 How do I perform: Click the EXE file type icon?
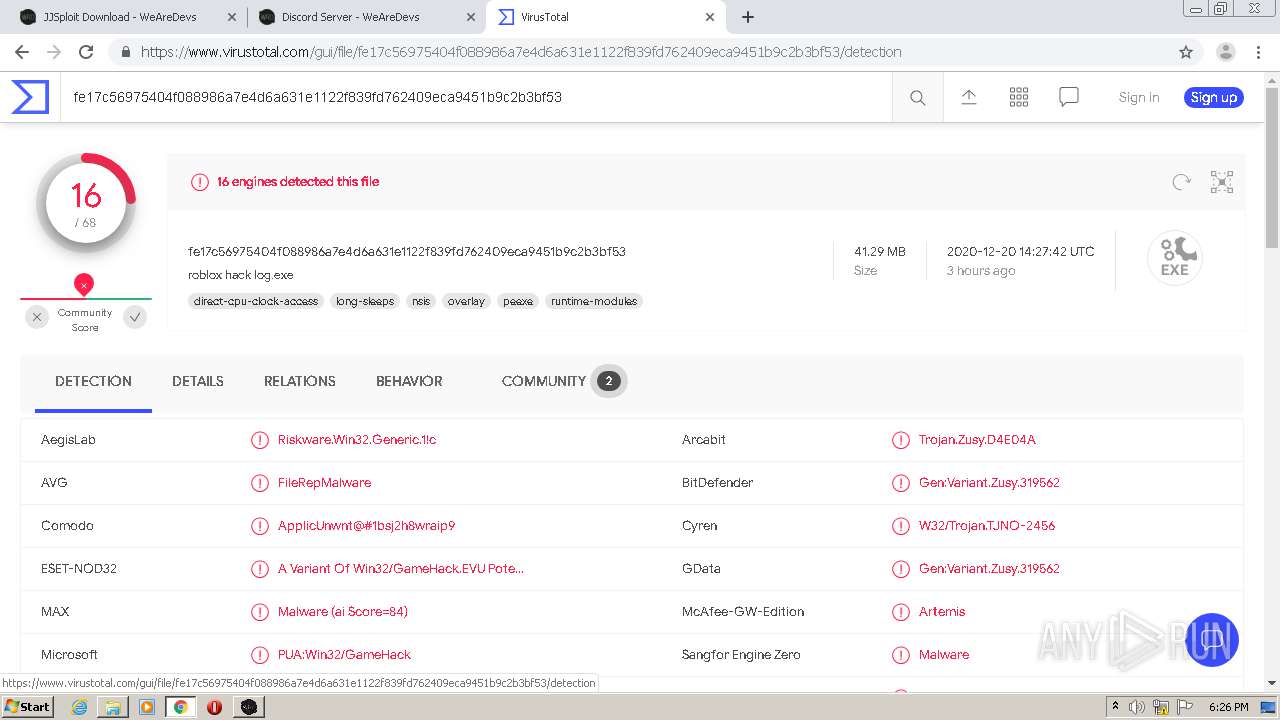pos(1175,258)
